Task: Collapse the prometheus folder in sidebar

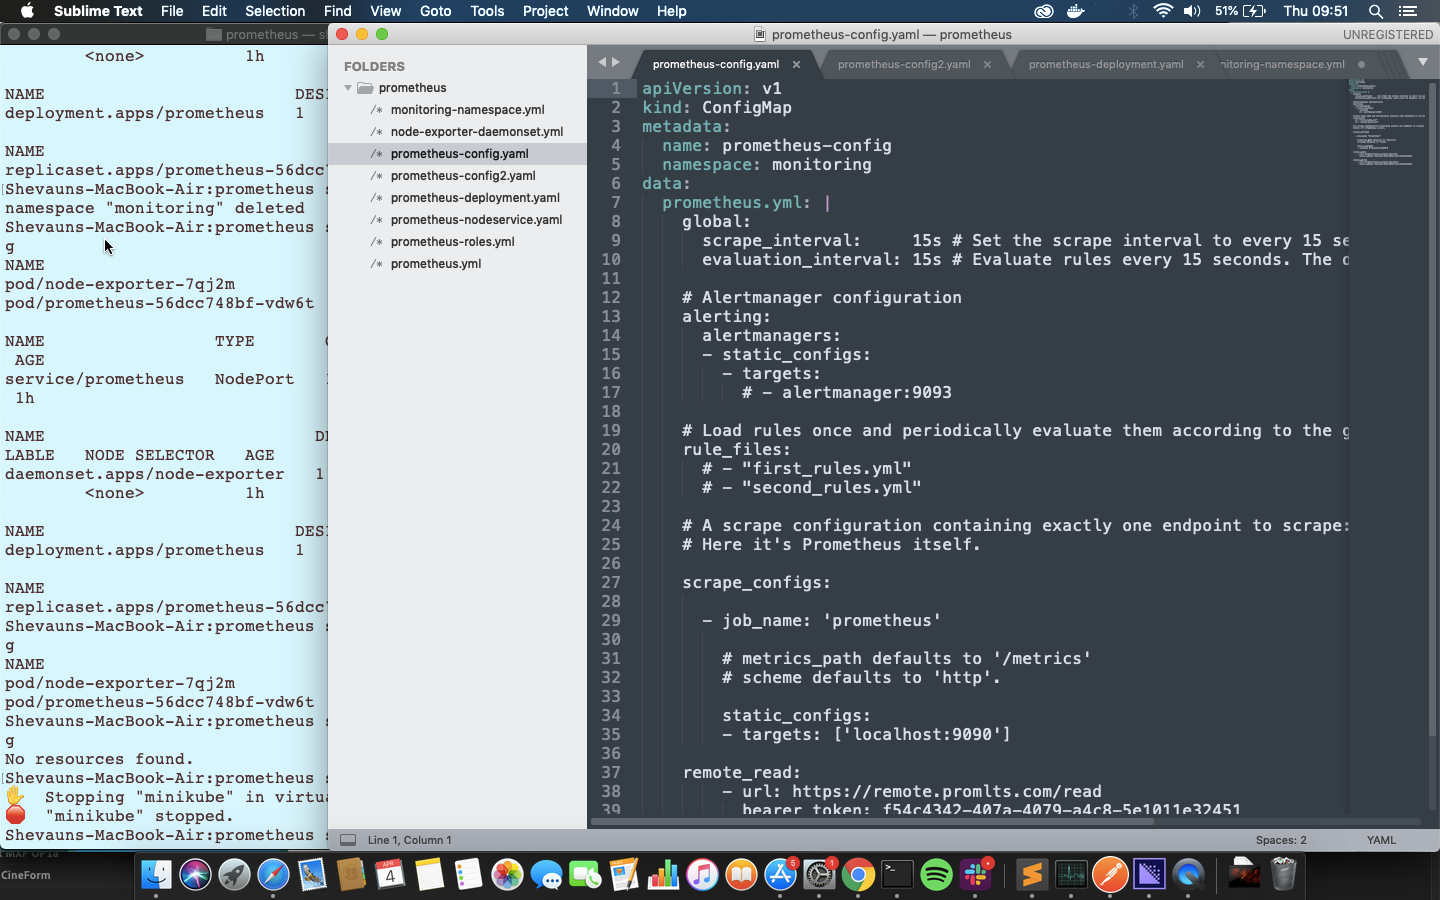Action: pyautogui.click(x=348, y=88)
